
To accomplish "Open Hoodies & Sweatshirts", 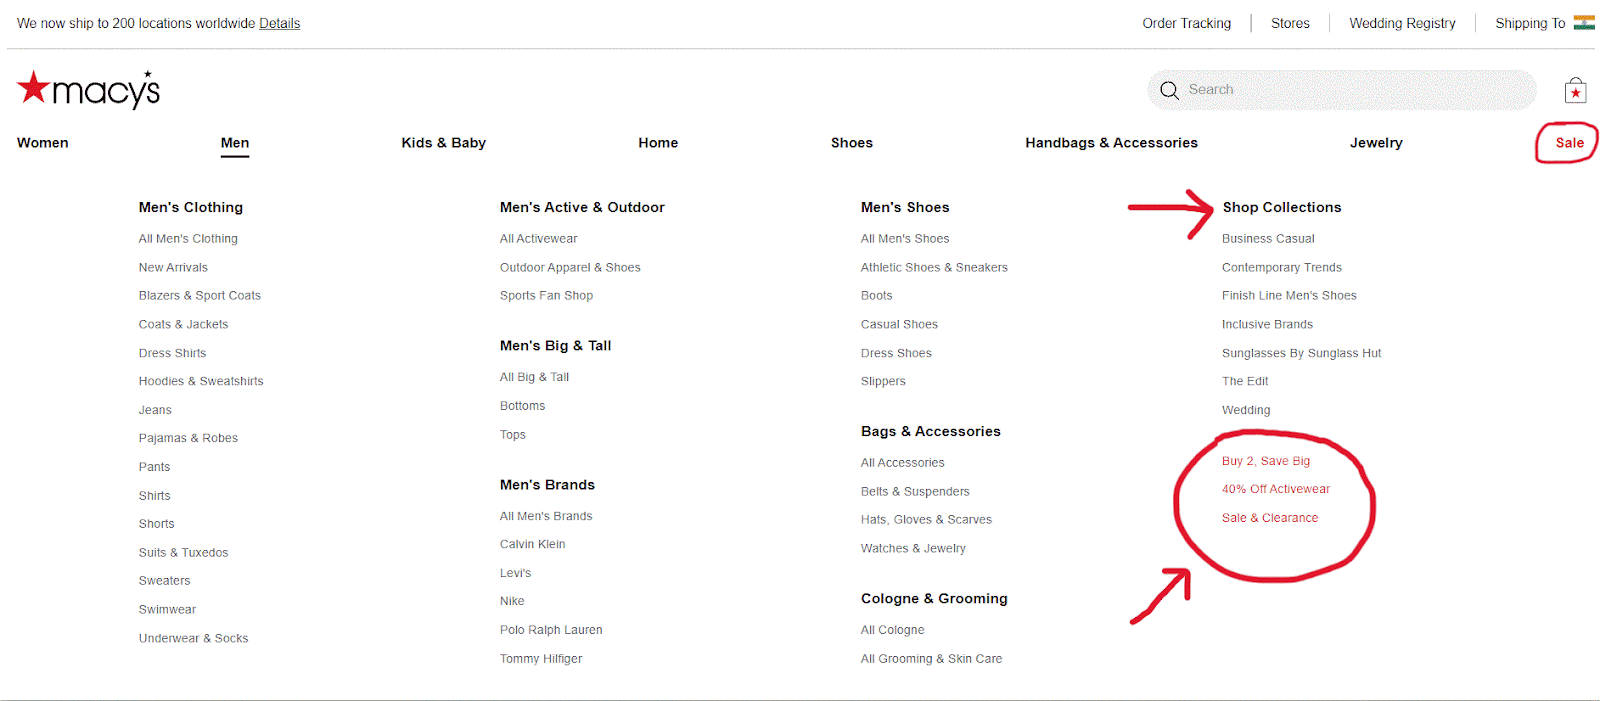I will coord(201,381).
